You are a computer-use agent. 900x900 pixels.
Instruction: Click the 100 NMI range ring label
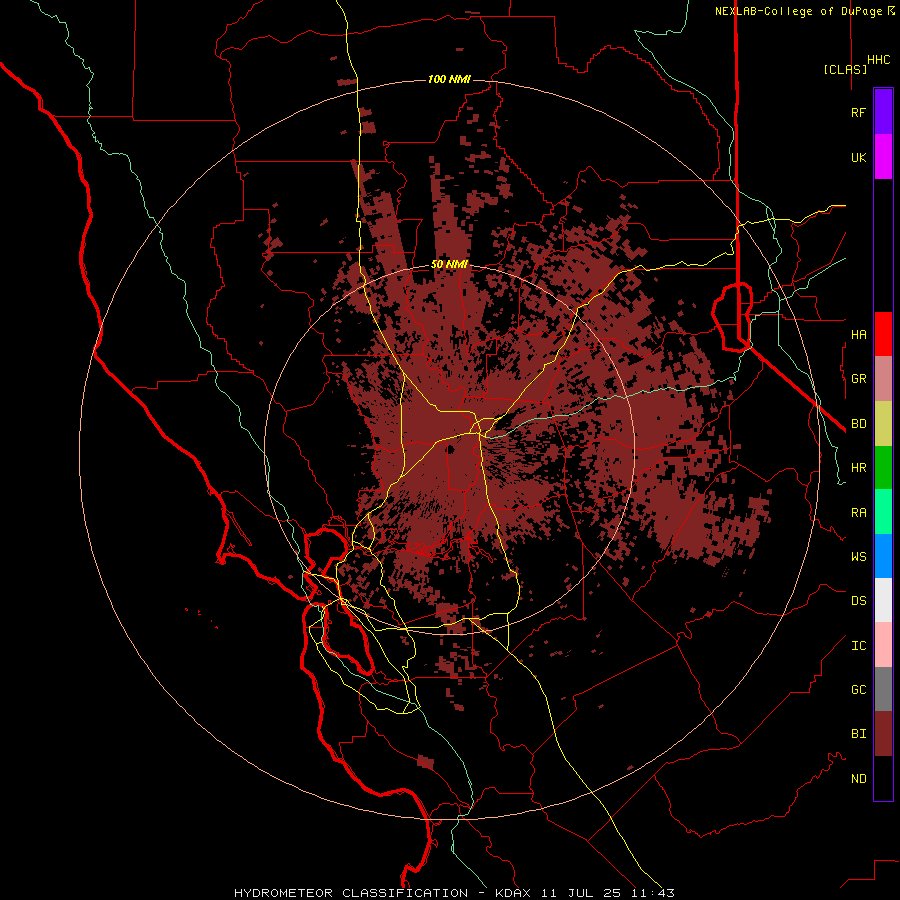click(449, 79)
